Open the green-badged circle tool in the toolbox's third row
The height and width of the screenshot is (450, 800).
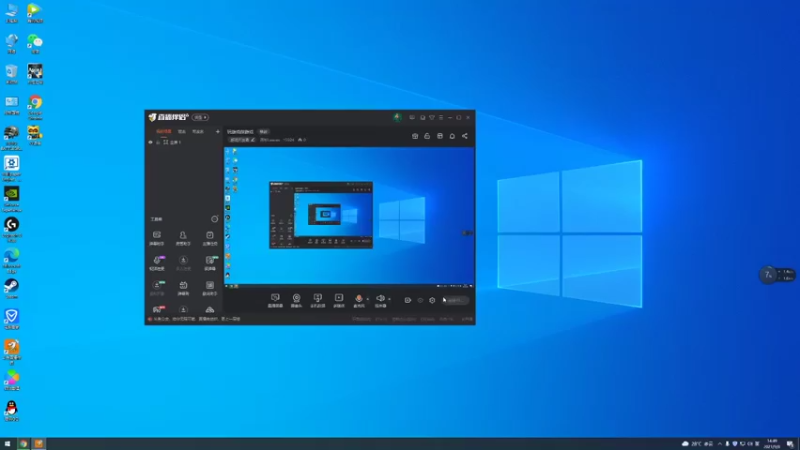[x=157, y=288]
